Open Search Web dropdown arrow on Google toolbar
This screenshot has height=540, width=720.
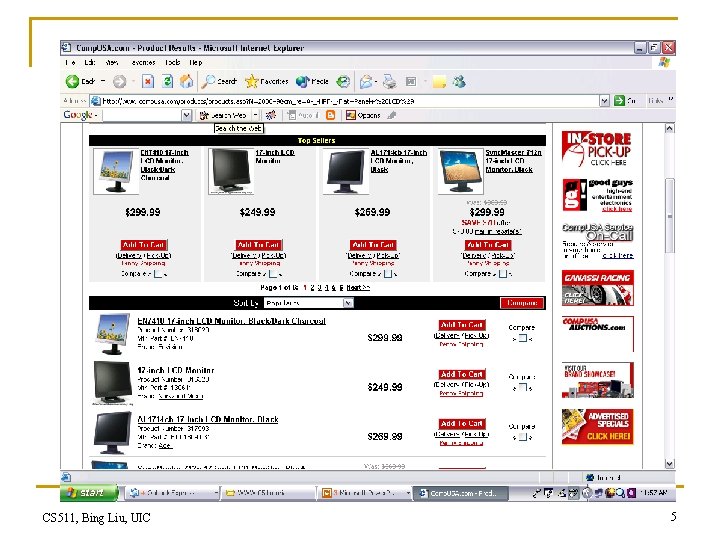[256, 115]
